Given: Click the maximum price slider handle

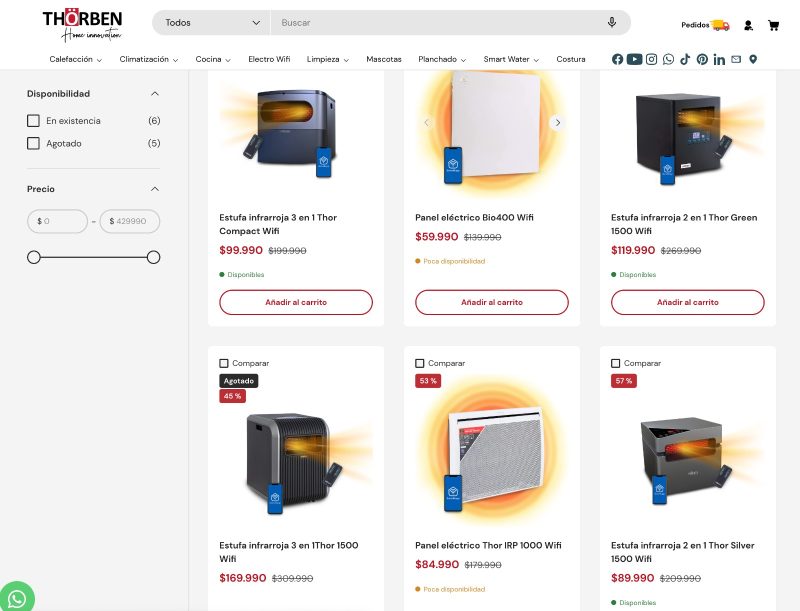Looking at the screenshot, I should coord(154,258).
